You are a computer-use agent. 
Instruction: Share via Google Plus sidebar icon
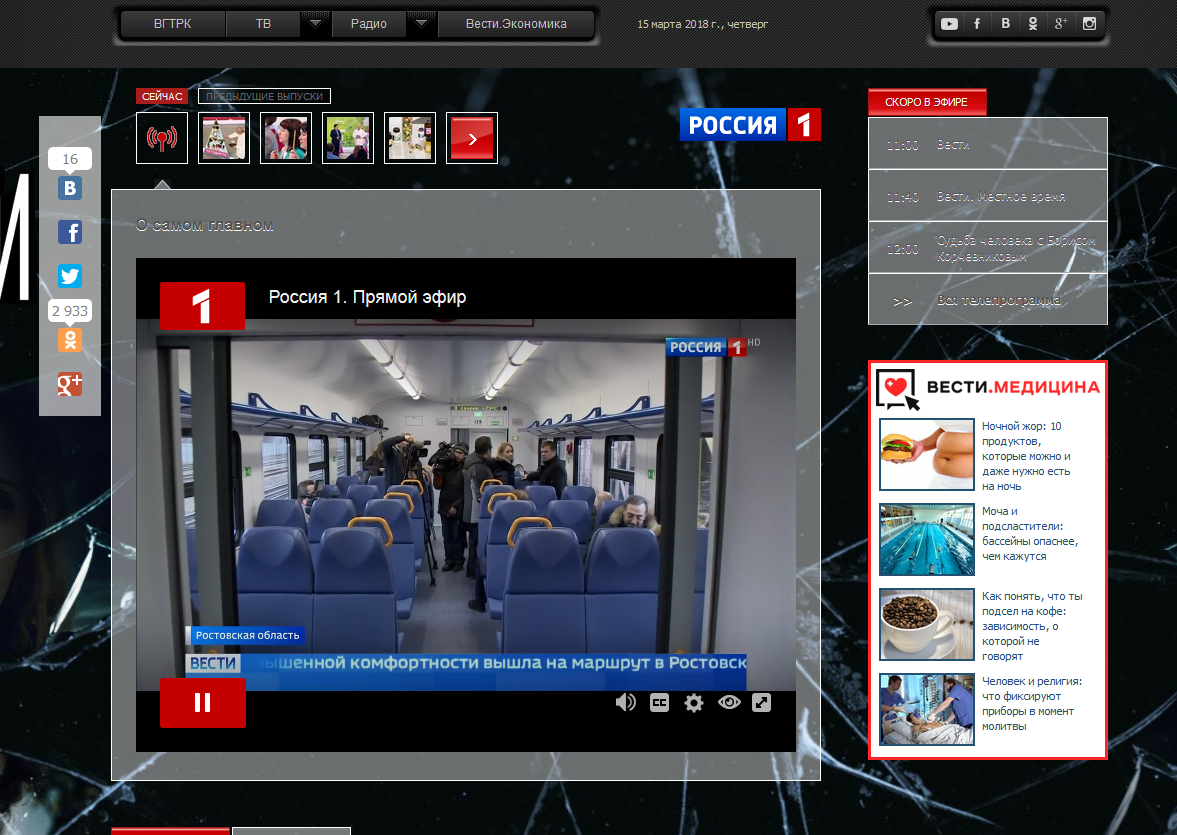tap(69, 384)
